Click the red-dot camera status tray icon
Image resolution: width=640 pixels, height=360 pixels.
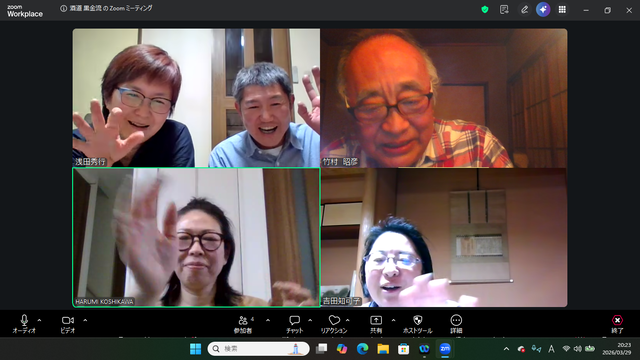coord(521,349)
